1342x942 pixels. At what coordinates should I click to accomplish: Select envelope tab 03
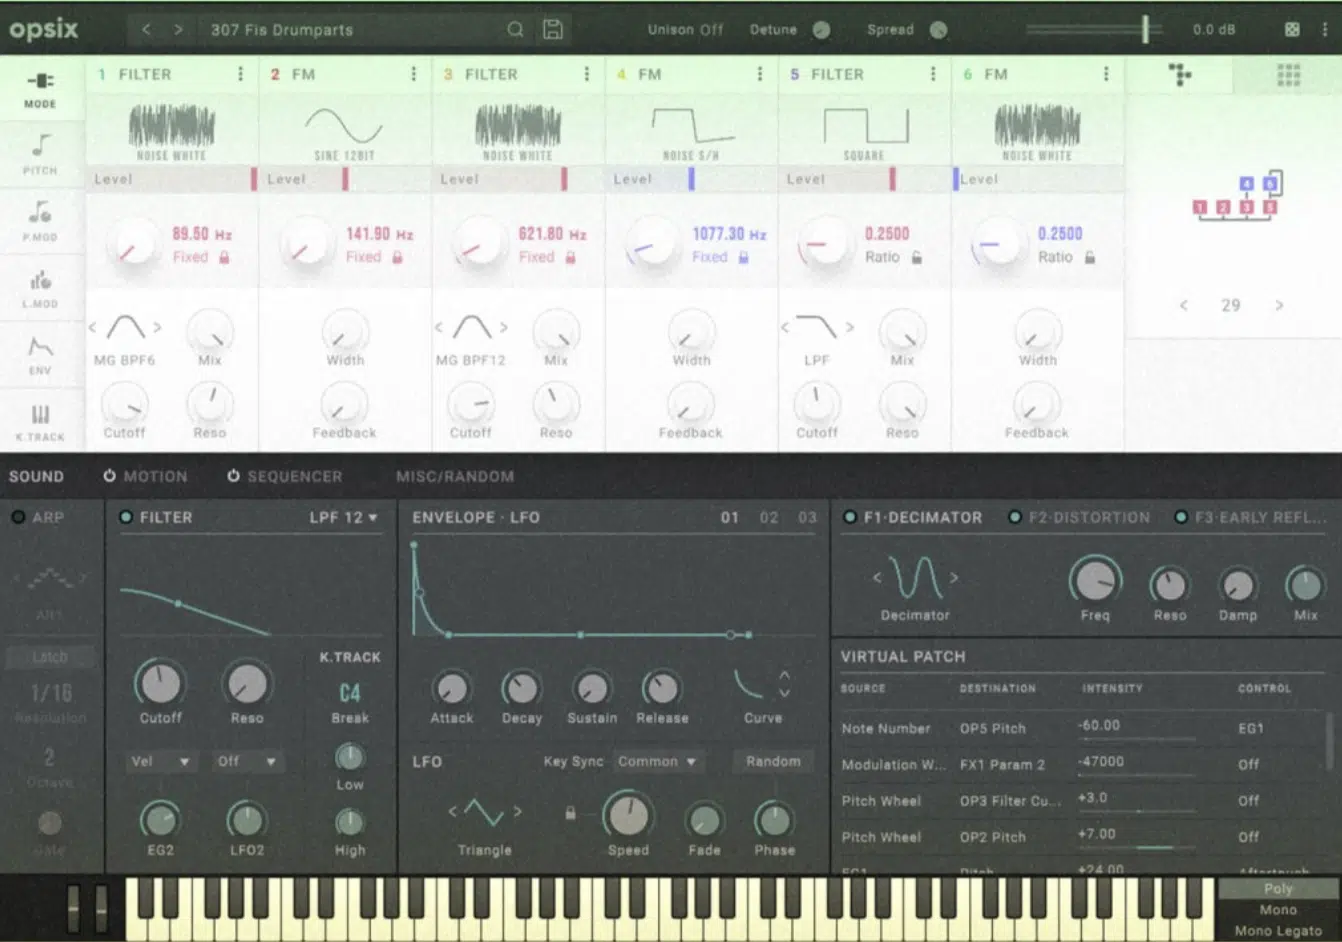pos(807,517)
